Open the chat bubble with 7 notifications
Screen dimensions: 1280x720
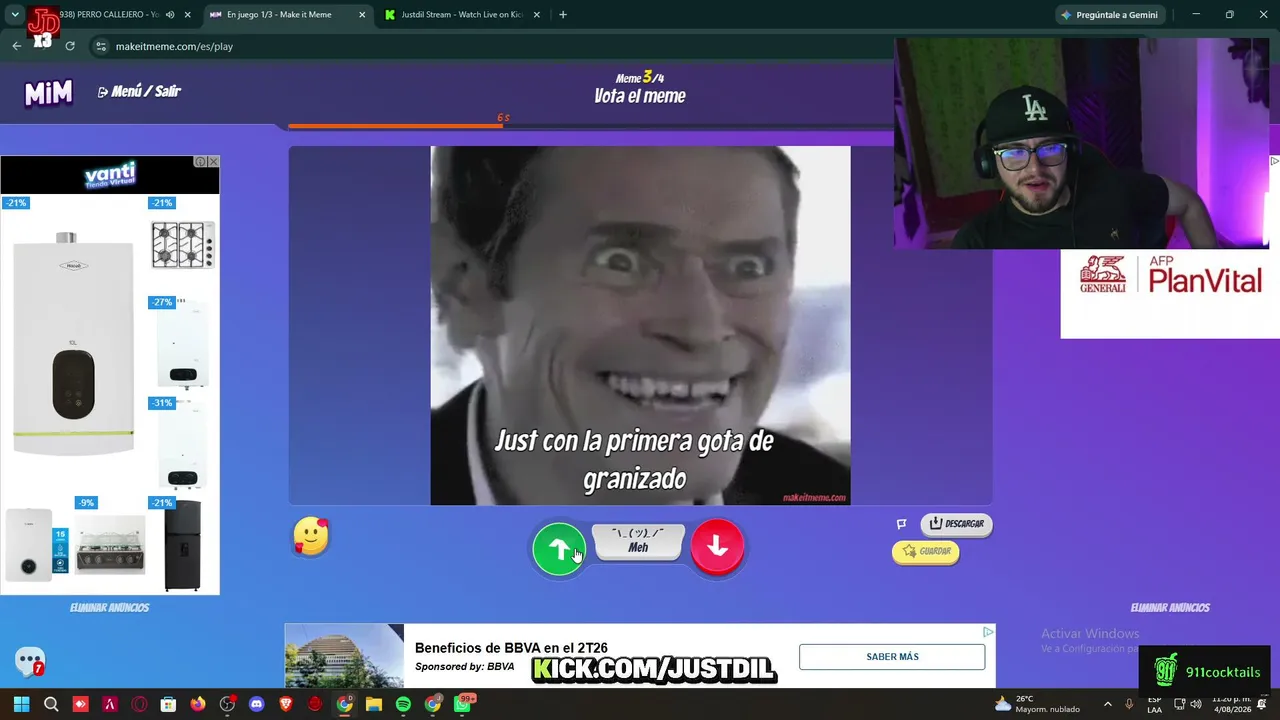point(30,661)
